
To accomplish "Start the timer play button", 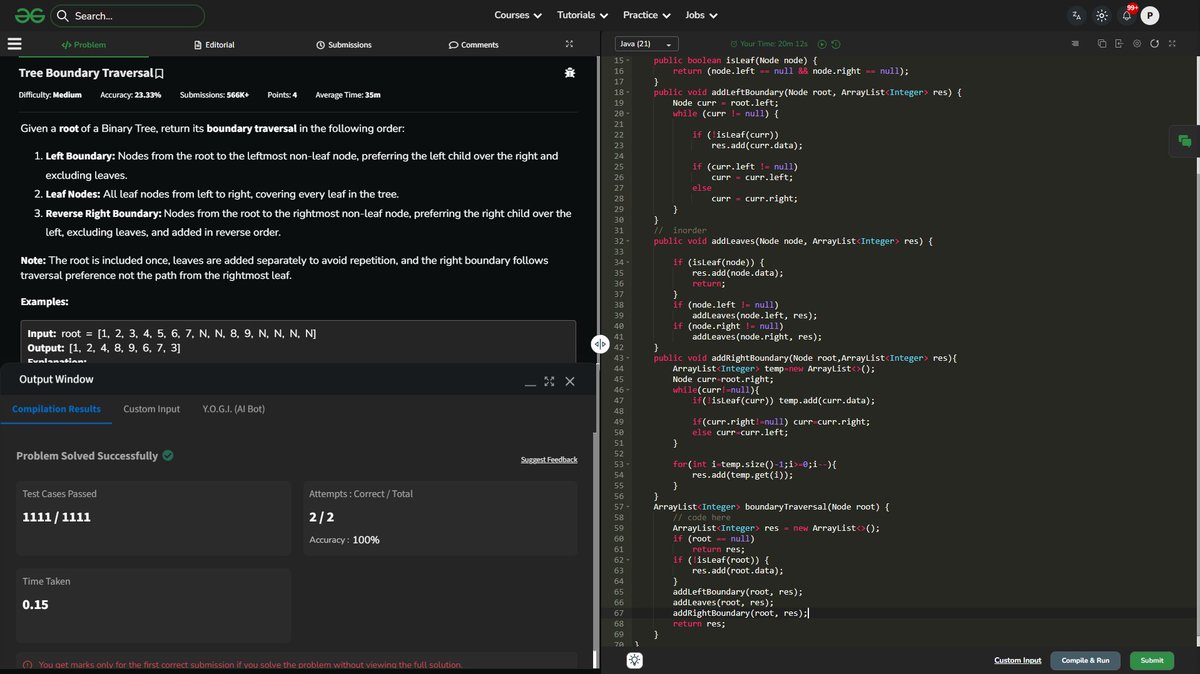I will coord(822,44).
